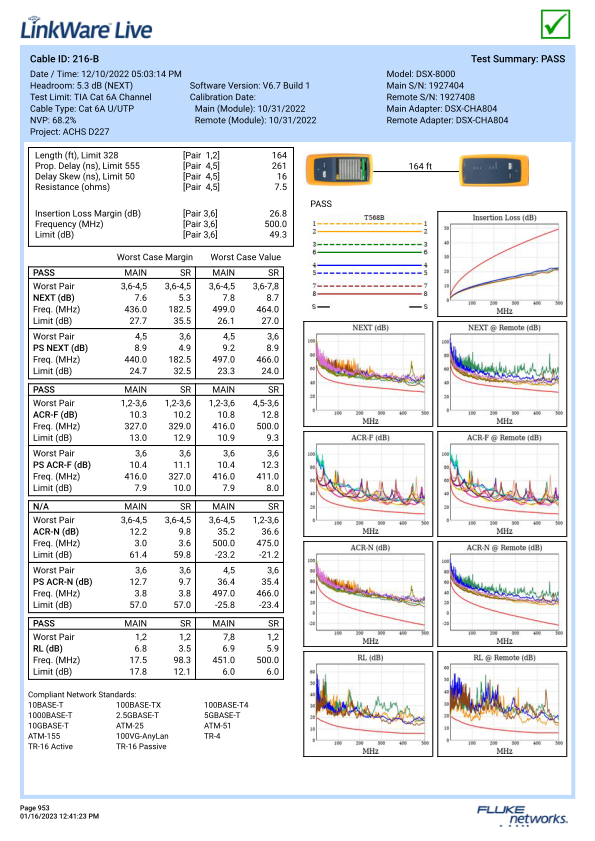This screenshot has height=841, width=595.
Task: Click the remote tester unit image
Action: pos(494,169)
